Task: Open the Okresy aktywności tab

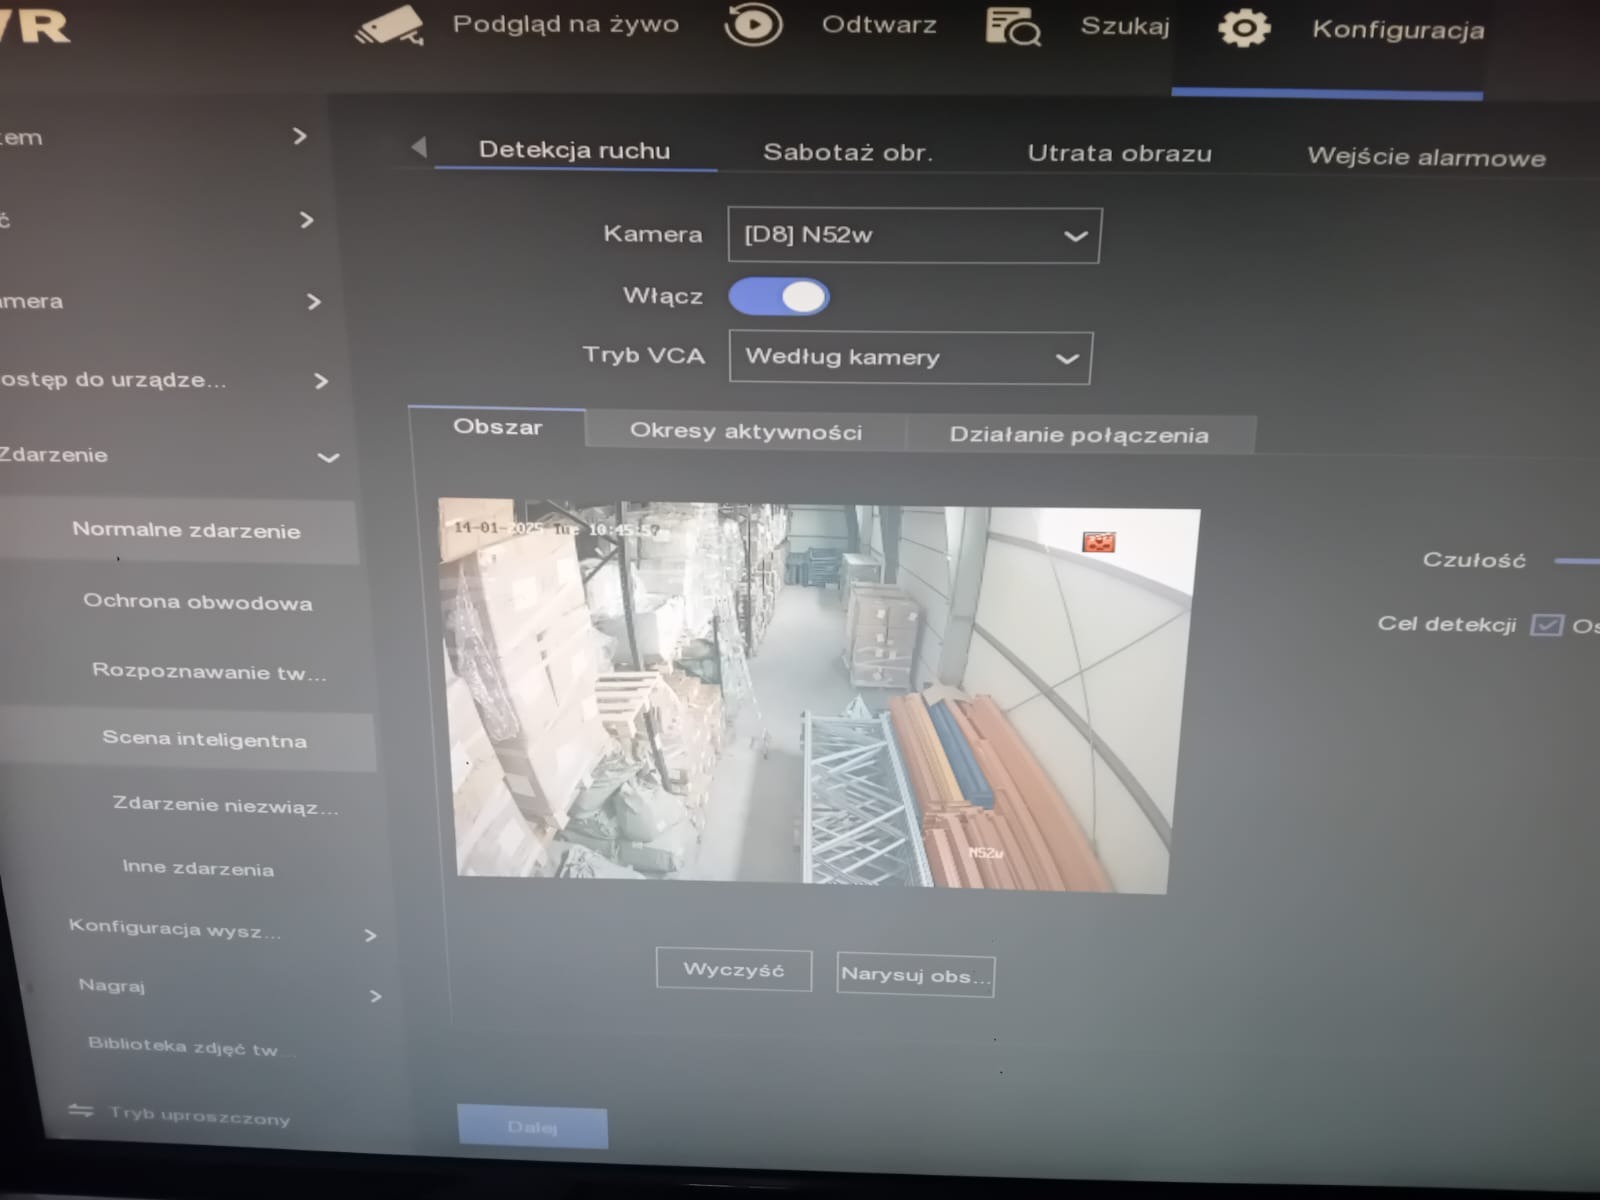Action: coord(746,431)
